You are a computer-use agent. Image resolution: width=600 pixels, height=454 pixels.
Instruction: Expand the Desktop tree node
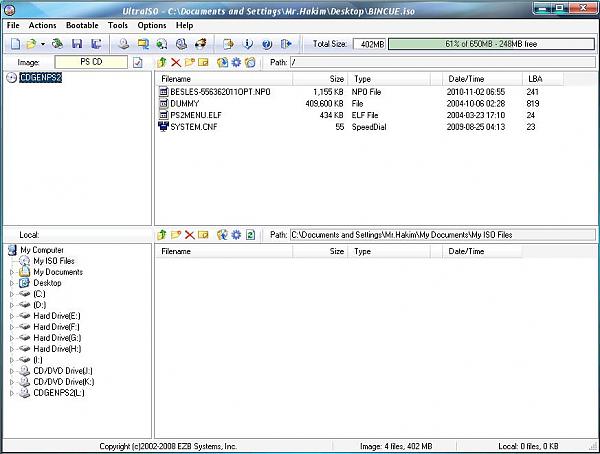(11, 283)
